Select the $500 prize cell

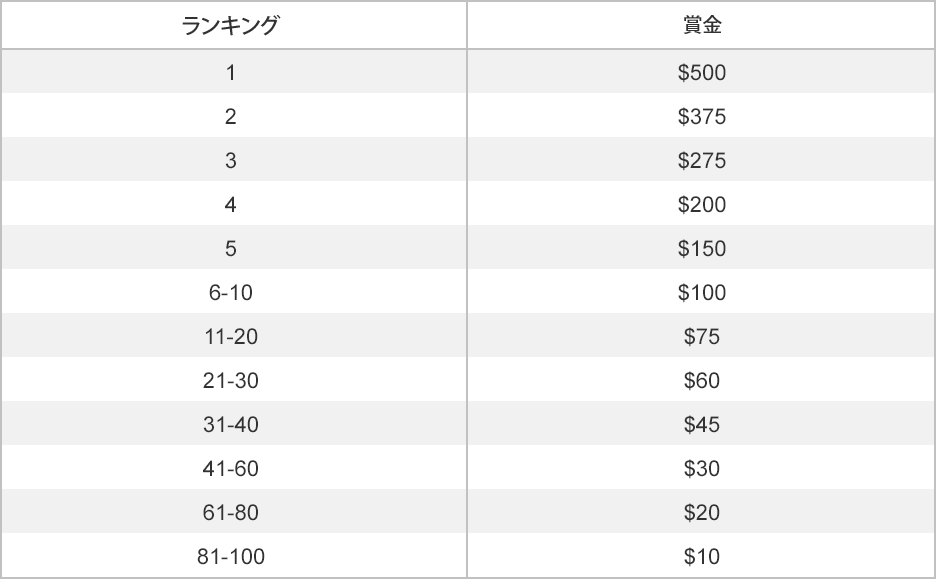point(702,72)
